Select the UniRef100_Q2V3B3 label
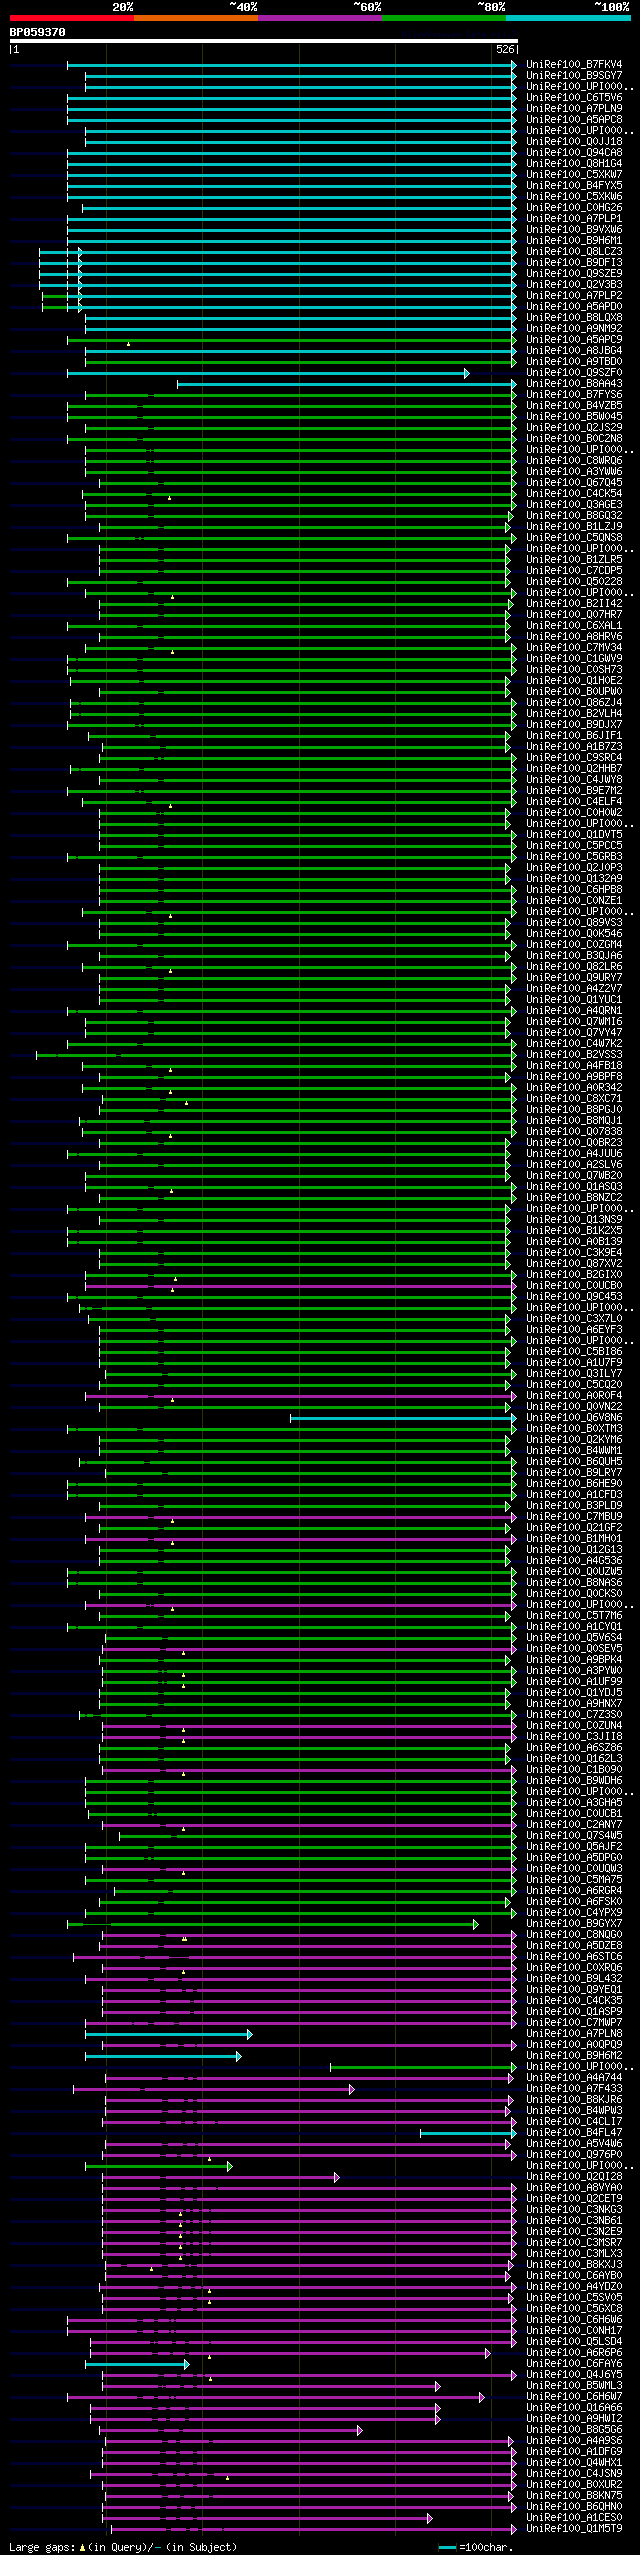Image resolution: width=640 pixels, height=2555 pixels. point(574,285)
